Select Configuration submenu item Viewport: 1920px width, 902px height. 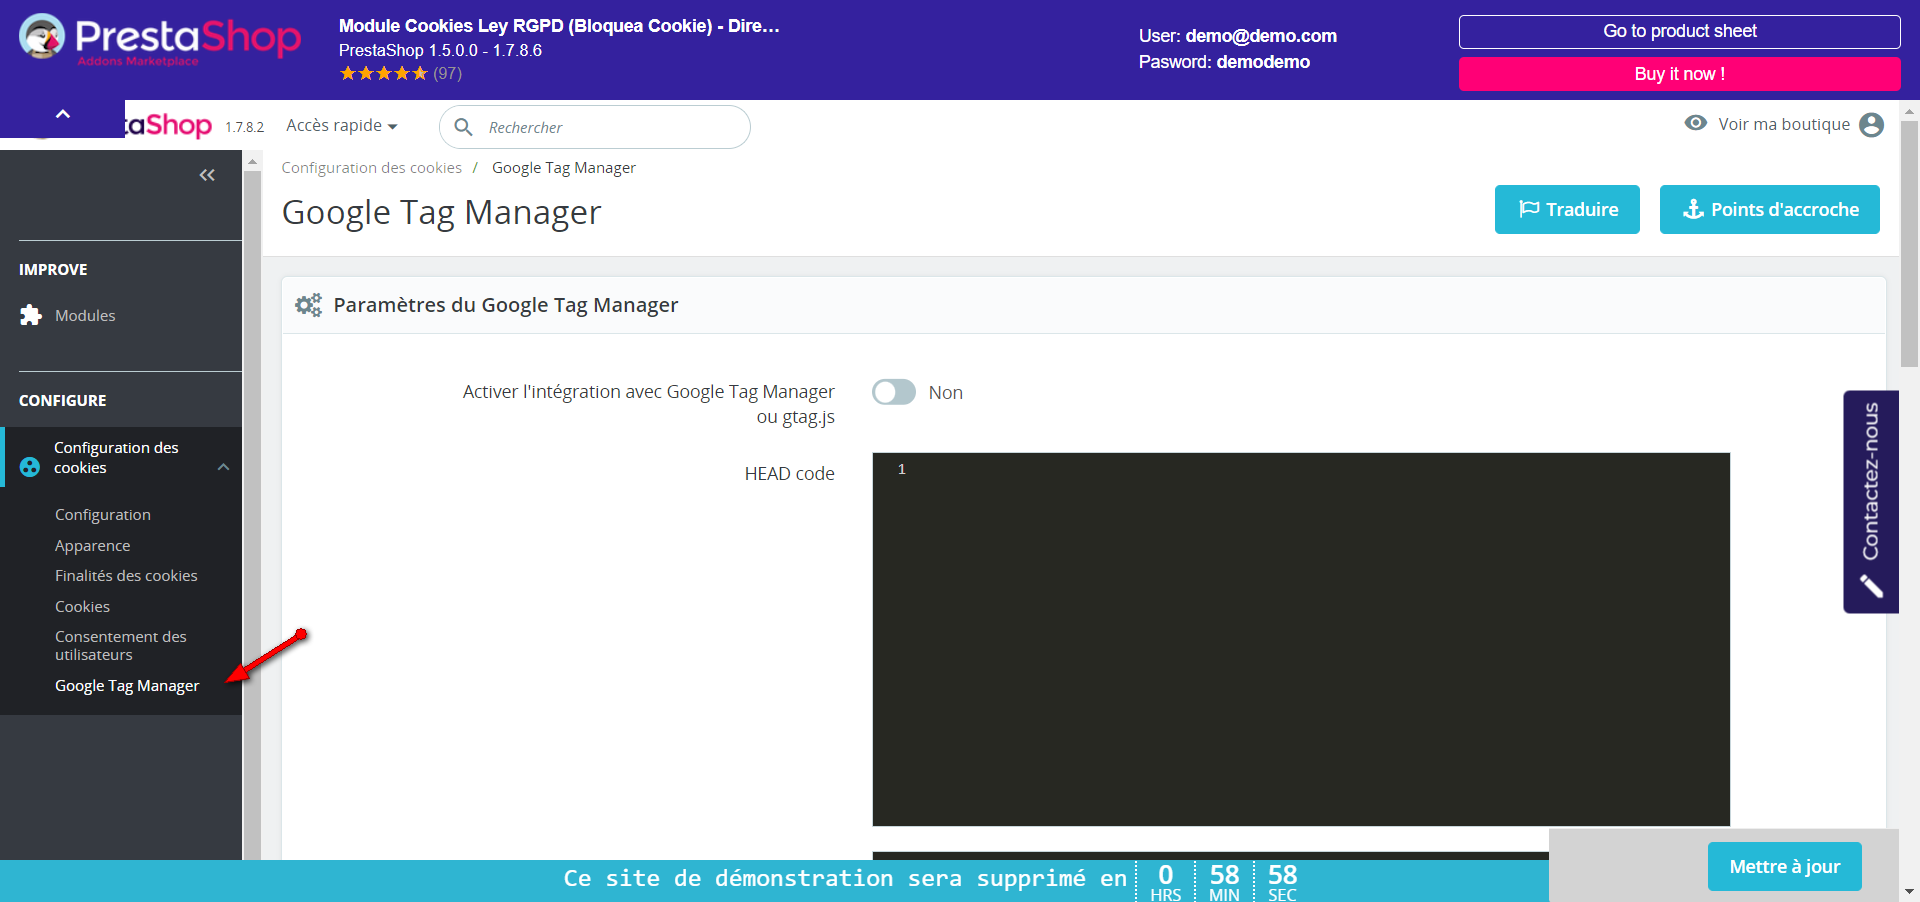tap(103, 515)
